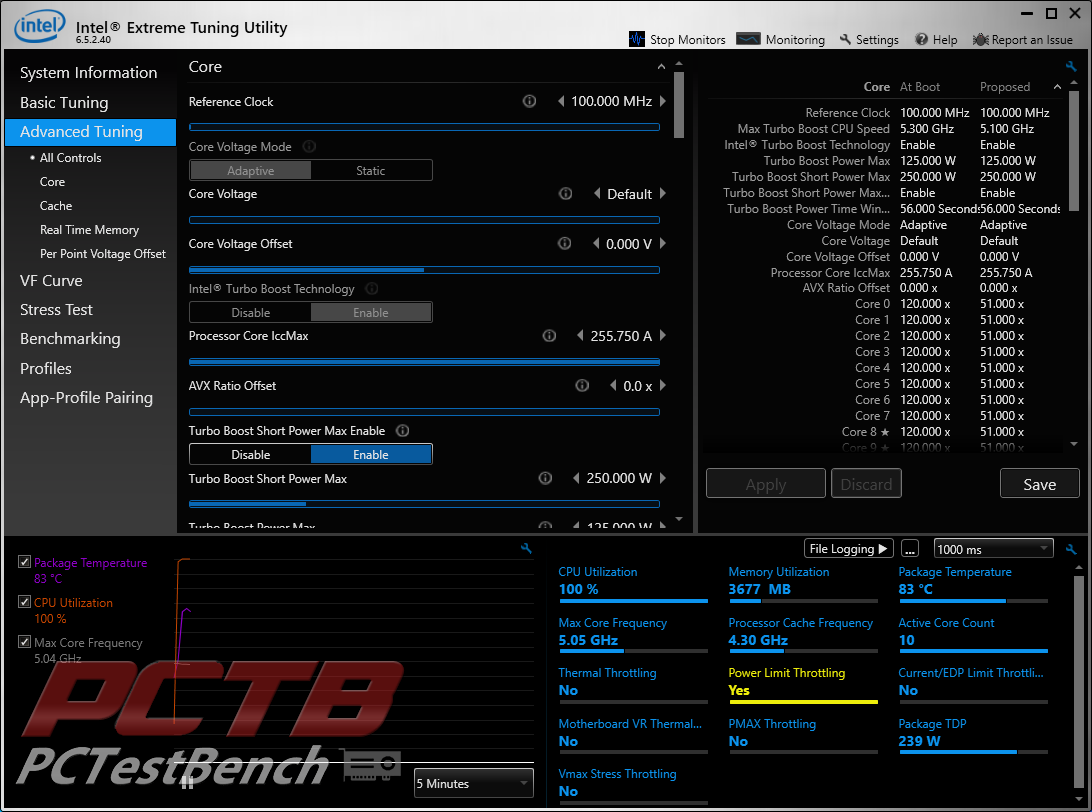Open wrench settings for proposed values panel
Screen dimensions: 1092x812
[x=1071, y=66]
